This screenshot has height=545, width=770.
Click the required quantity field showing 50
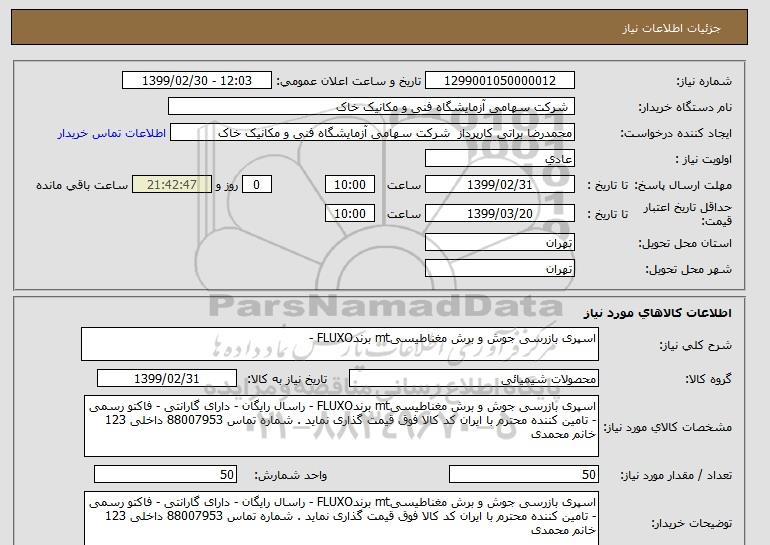pyautogui.click(x=524, y=475)
